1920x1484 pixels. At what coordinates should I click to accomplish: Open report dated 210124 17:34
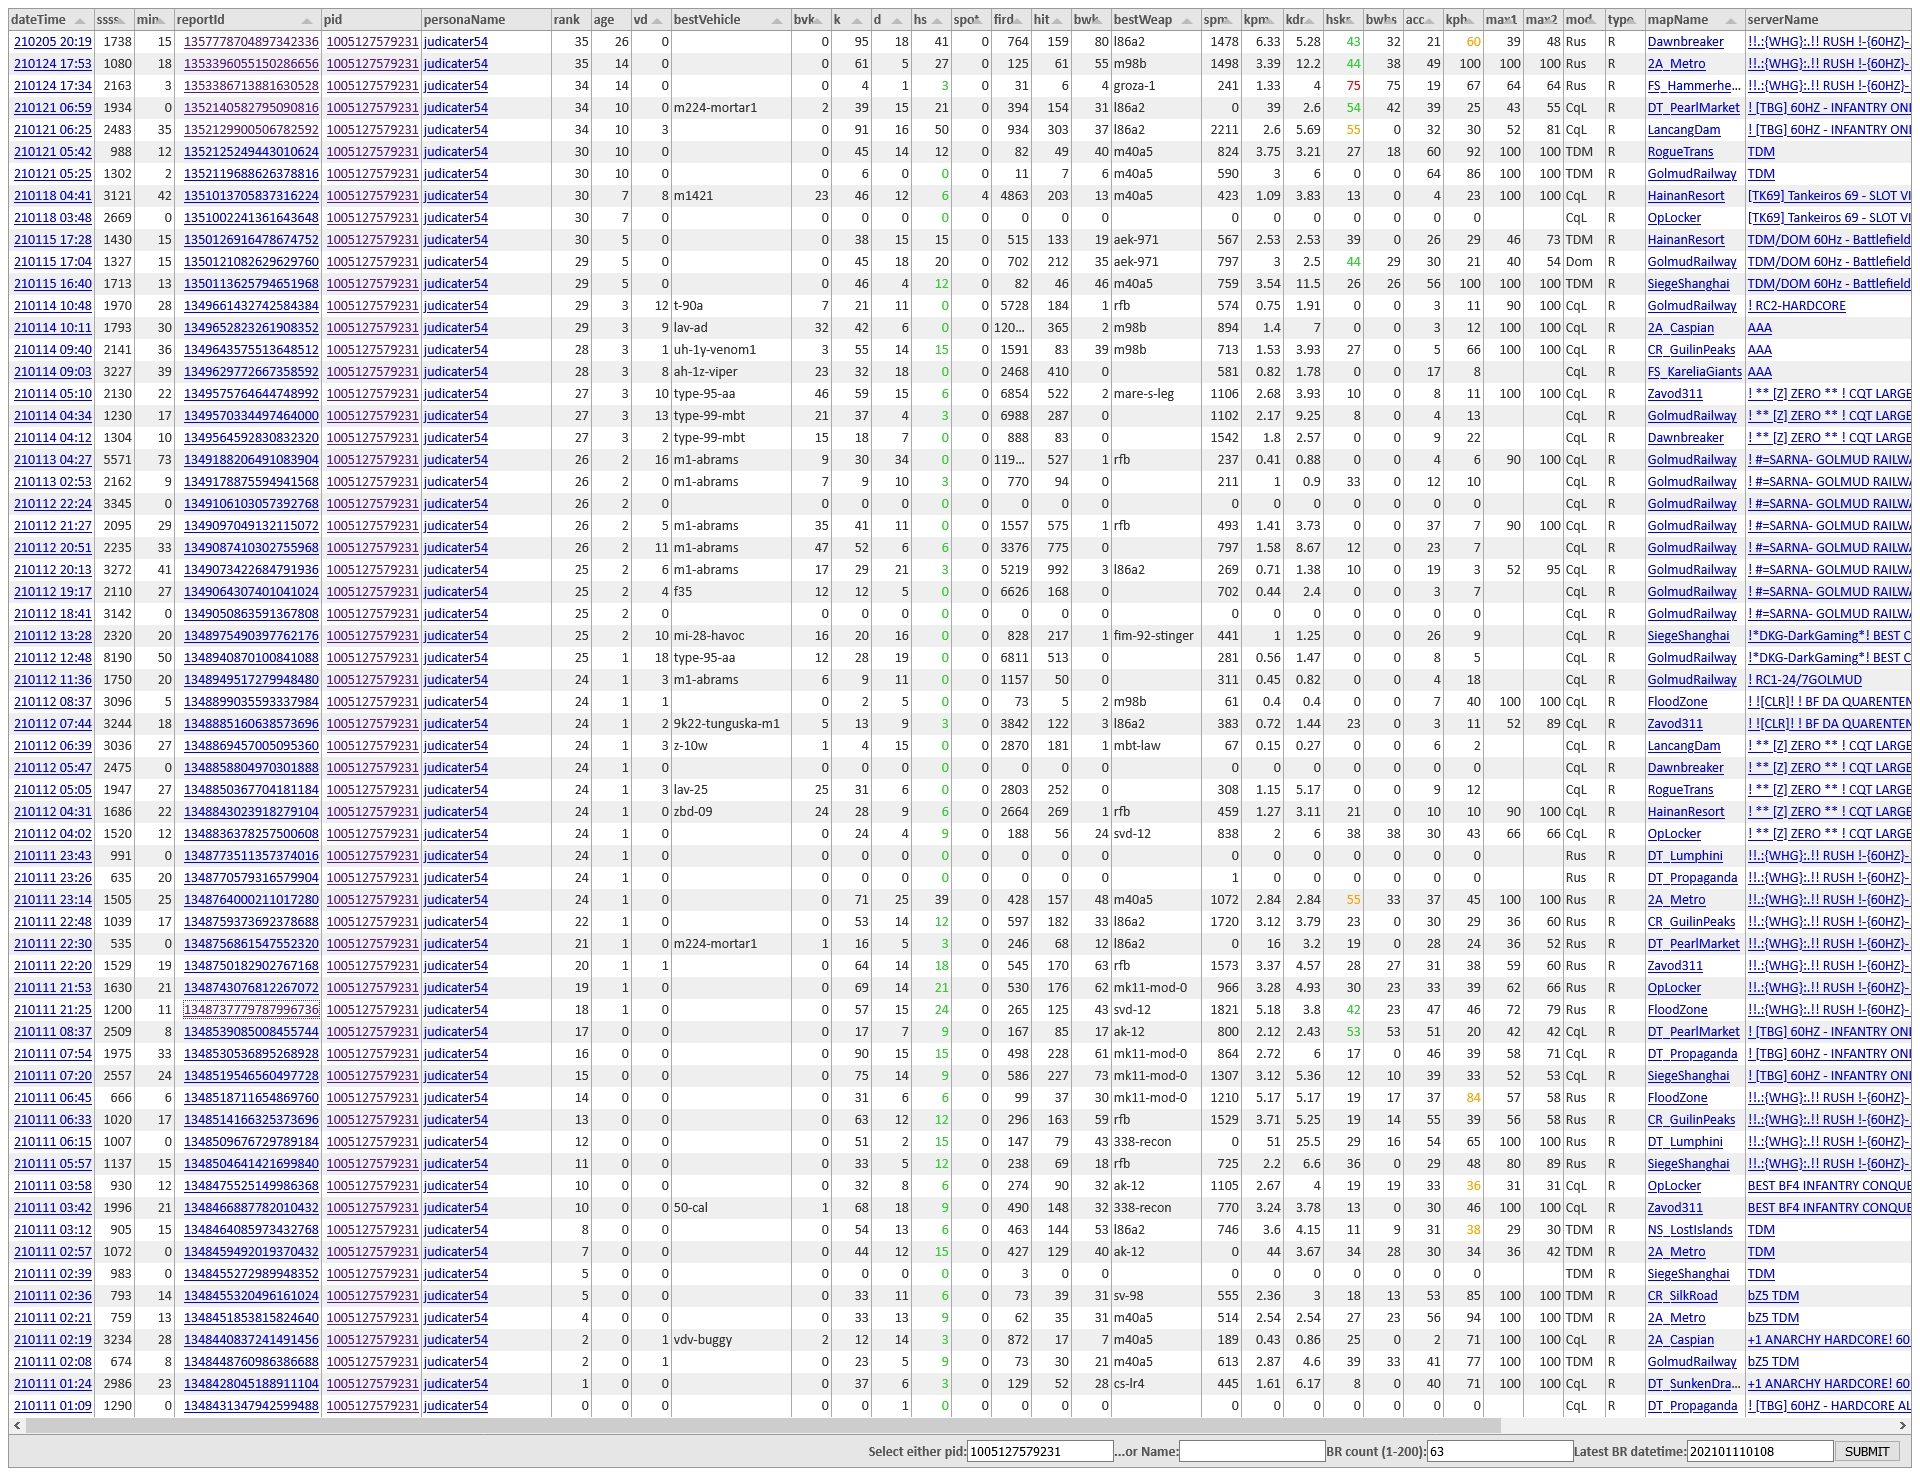pyautogui.click(x=52, y=86)
